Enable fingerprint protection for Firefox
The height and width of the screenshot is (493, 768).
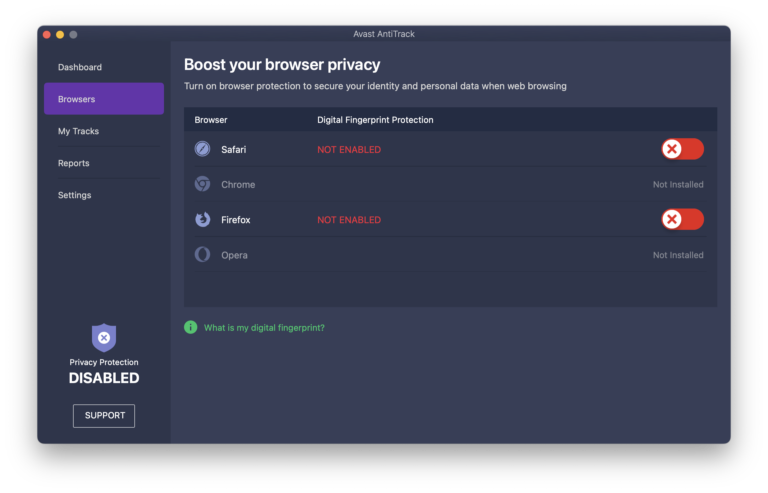[x=682, y=219]
